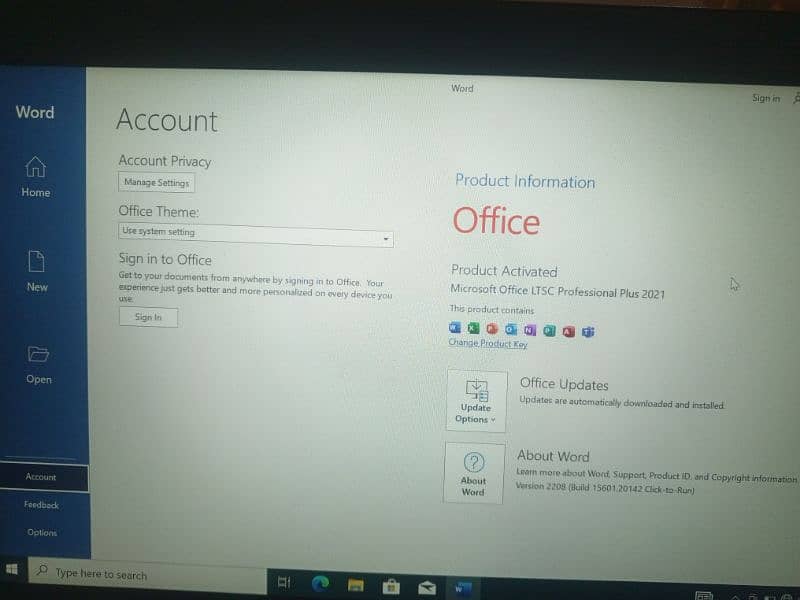This screenshot has height=600, width=800.
Task: Click the Open folder icon
Action: click(38, 354)
